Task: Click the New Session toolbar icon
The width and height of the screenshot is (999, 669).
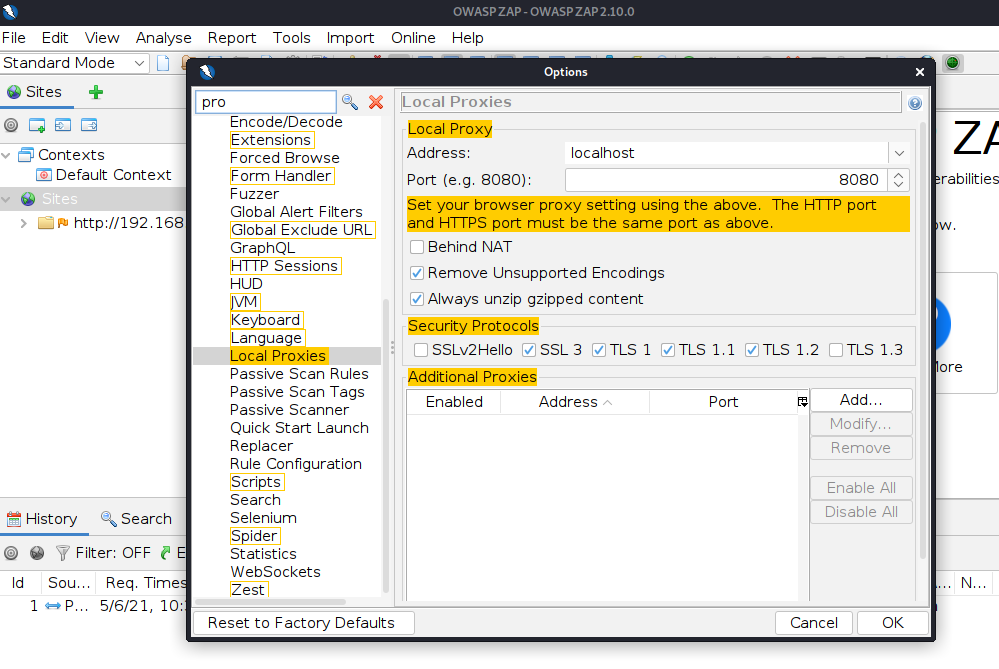Action: pyautogui.click(x=163, y=63)
